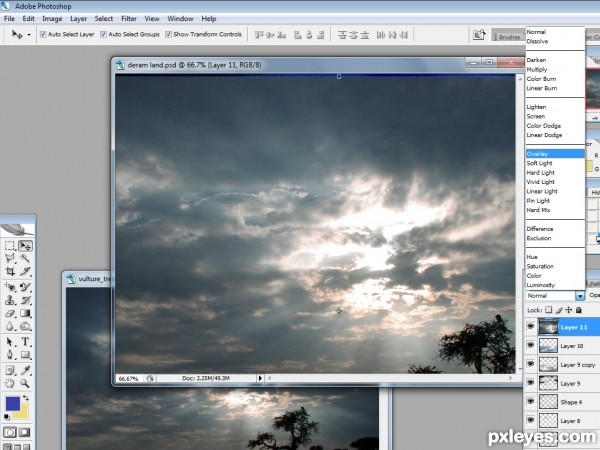600x450 pixels.
Task: Select the Hand tool
Action: coord(10,383)
